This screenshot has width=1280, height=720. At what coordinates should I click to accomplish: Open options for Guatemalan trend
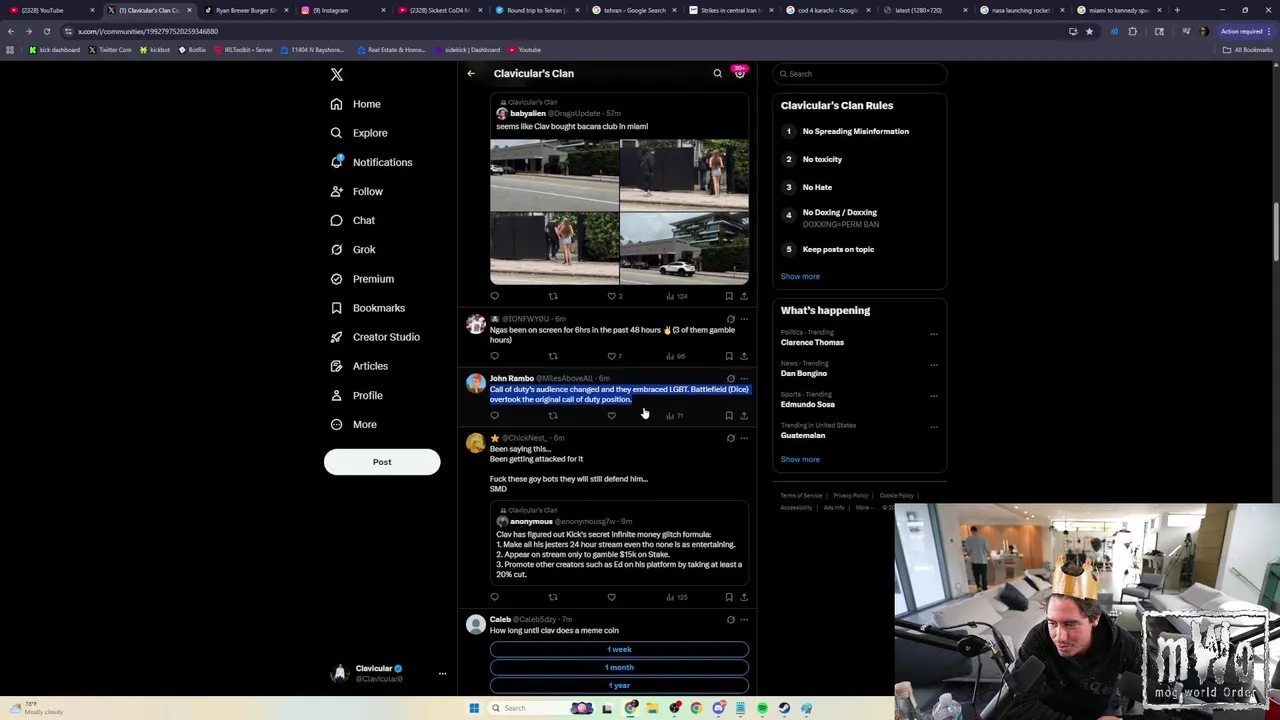coord(934,427)
